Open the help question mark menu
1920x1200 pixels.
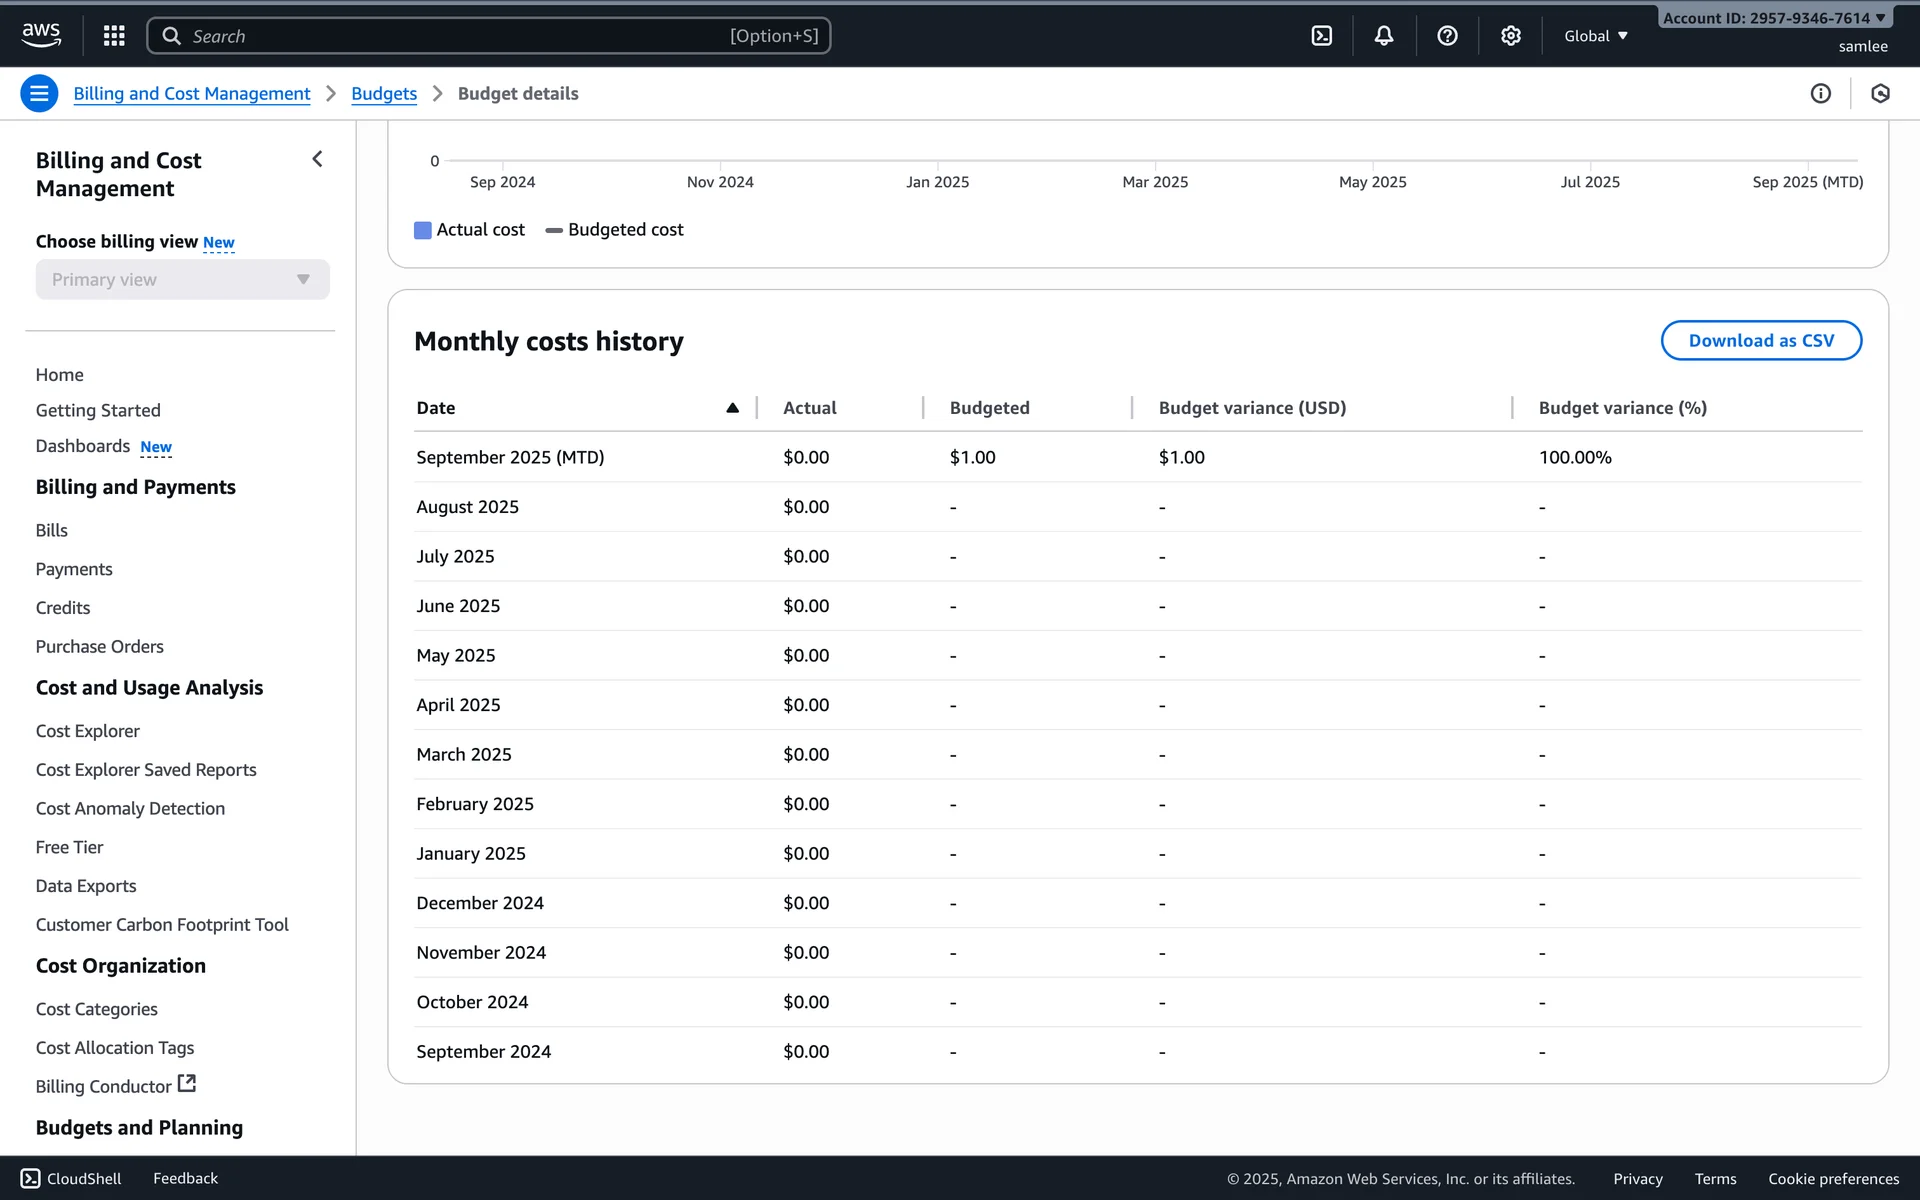click(1446, 36)
